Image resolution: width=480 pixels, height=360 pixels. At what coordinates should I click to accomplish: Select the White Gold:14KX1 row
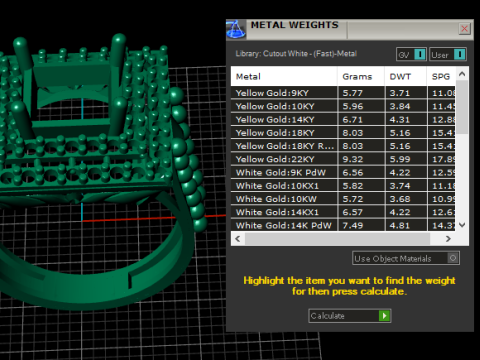[x=343, y=212]
